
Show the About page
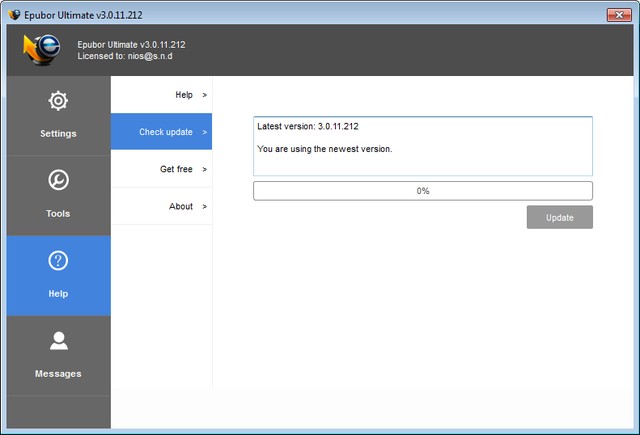180,206
